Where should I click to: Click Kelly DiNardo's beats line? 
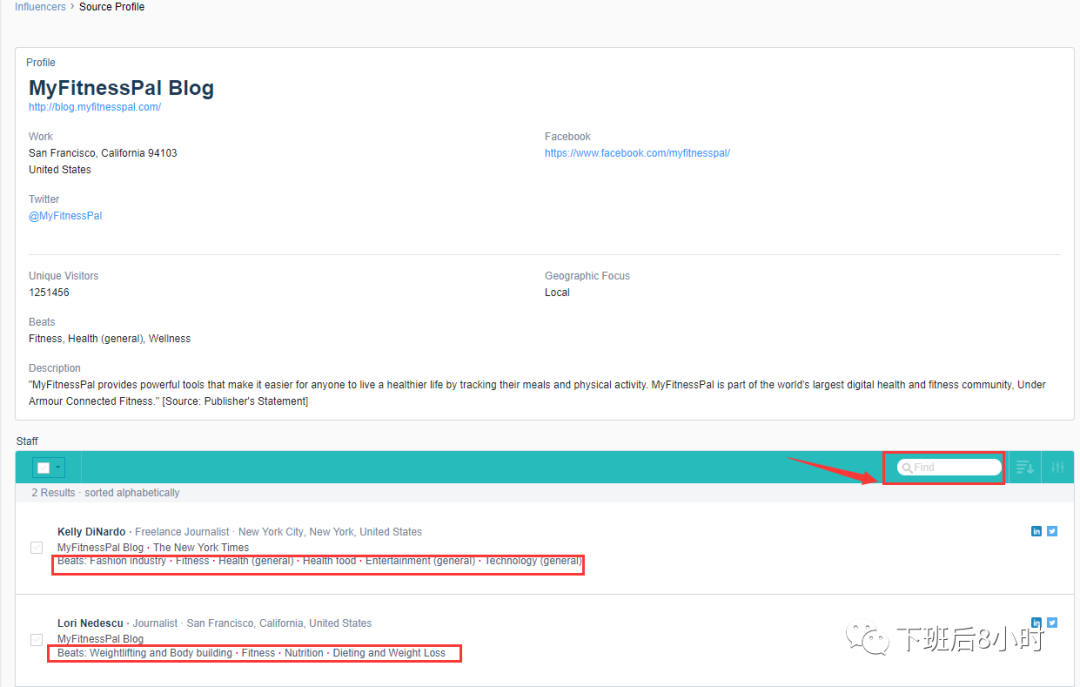pyautogui.click(x=319, y=561)
